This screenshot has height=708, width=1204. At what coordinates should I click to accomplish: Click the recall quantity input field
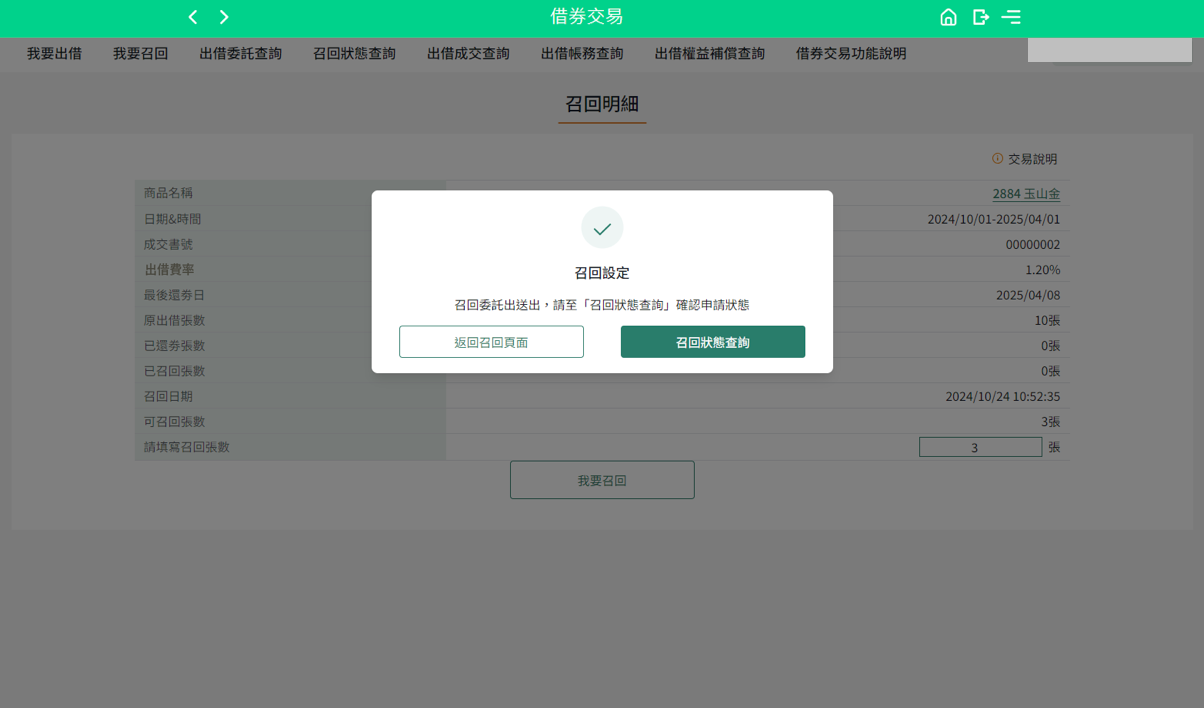pyautogui.click(x=980, y=448)
